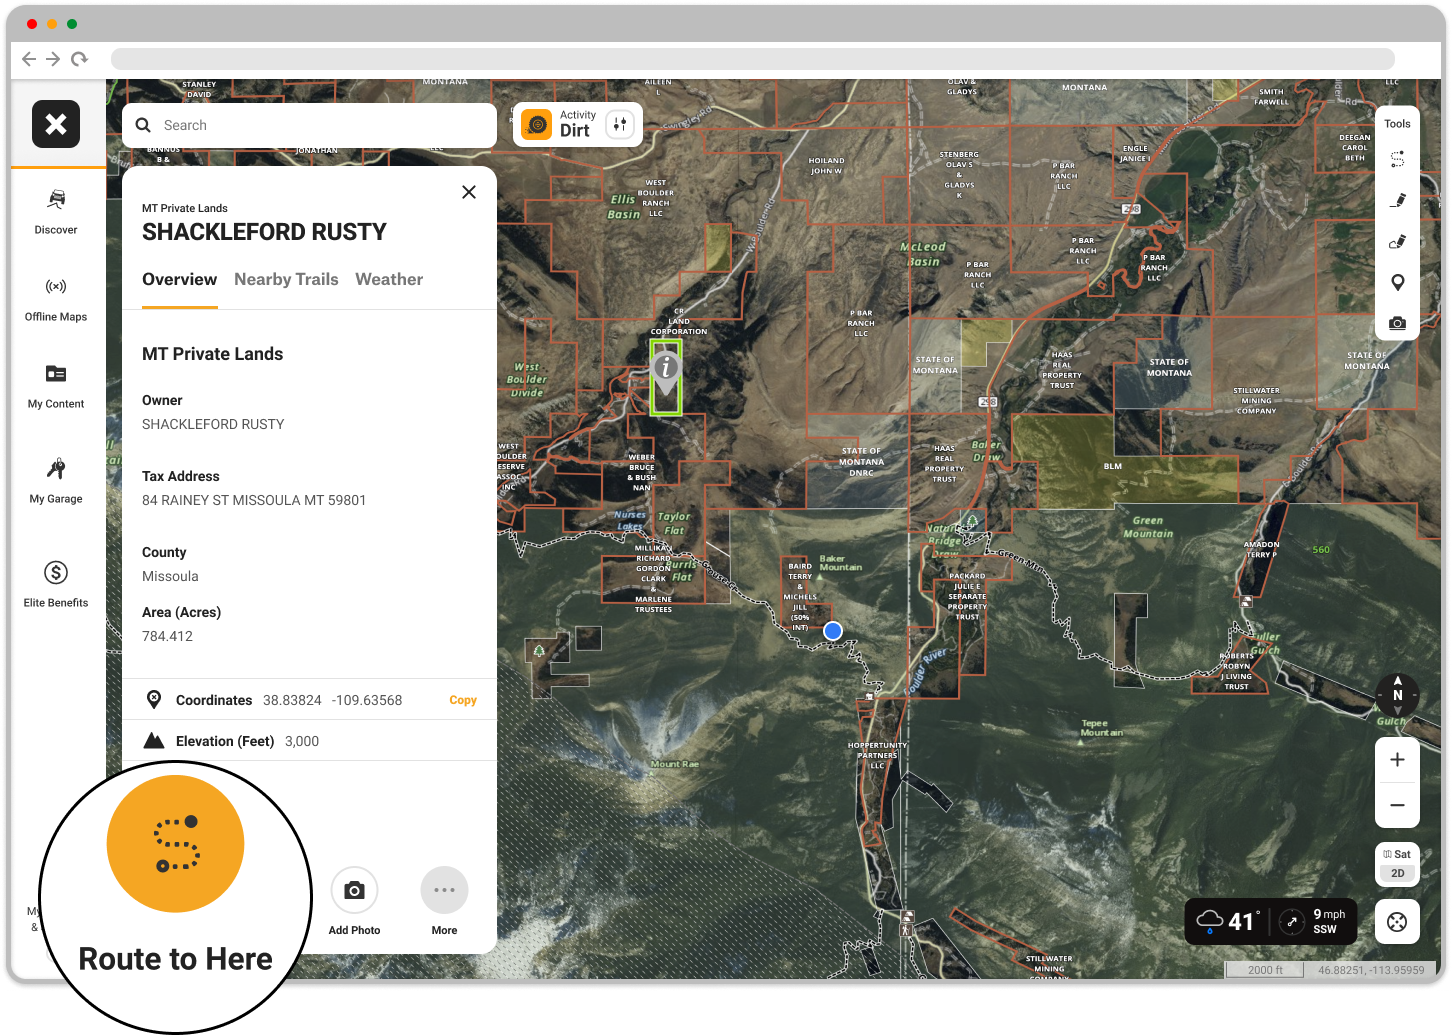
Task: Go forward in the browser
Action: pos(53,59)
